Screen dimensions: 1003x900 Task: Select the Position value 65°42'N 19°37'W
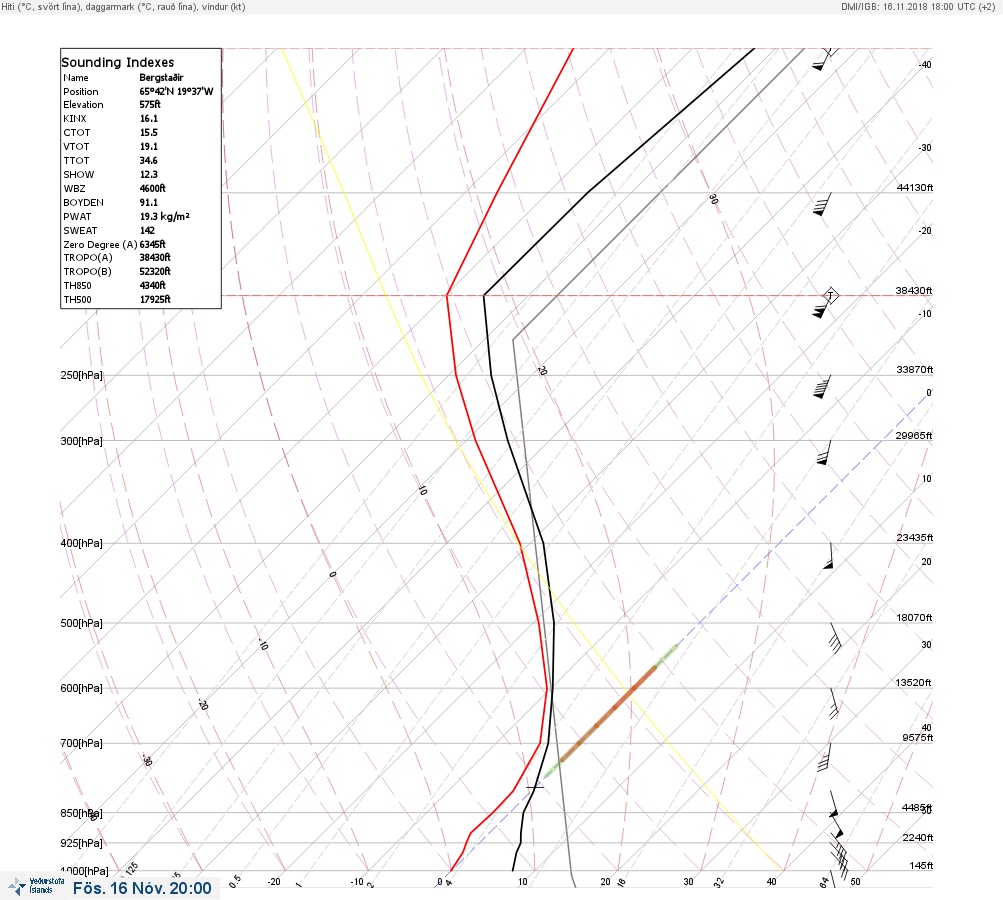pyautogui.click(x=177, y=91)
